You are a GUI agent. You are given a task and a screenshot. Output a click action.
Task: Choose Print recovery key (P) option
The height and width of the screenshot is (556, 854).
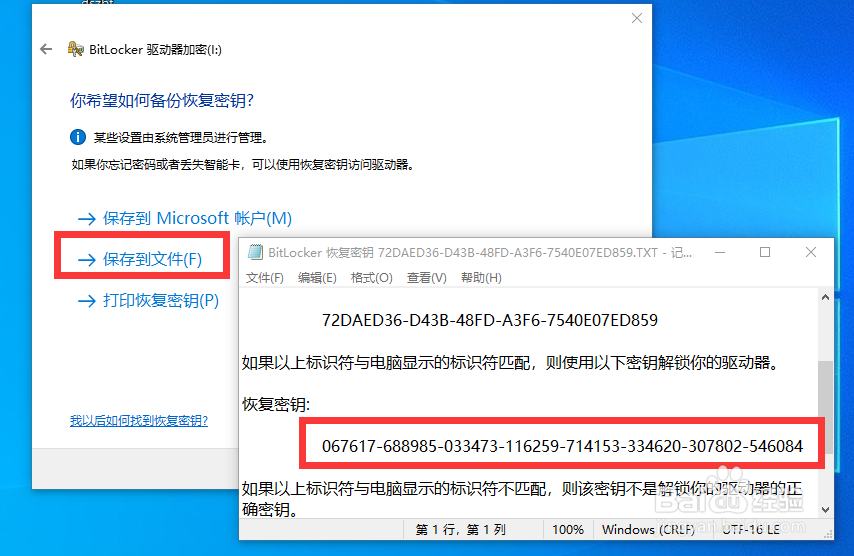[x=148, y=301]
